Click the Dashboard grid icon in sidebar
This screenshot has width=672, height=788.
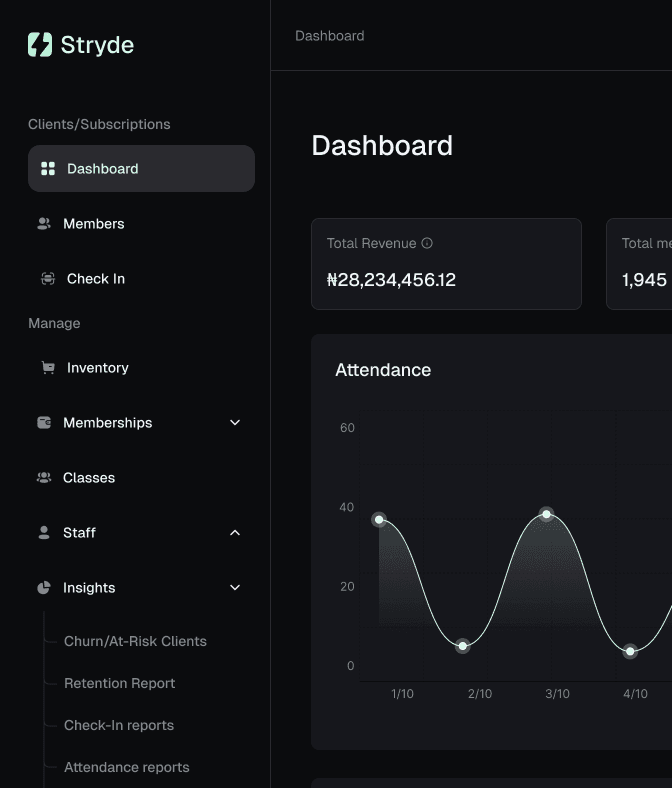(x=48, y=169)
